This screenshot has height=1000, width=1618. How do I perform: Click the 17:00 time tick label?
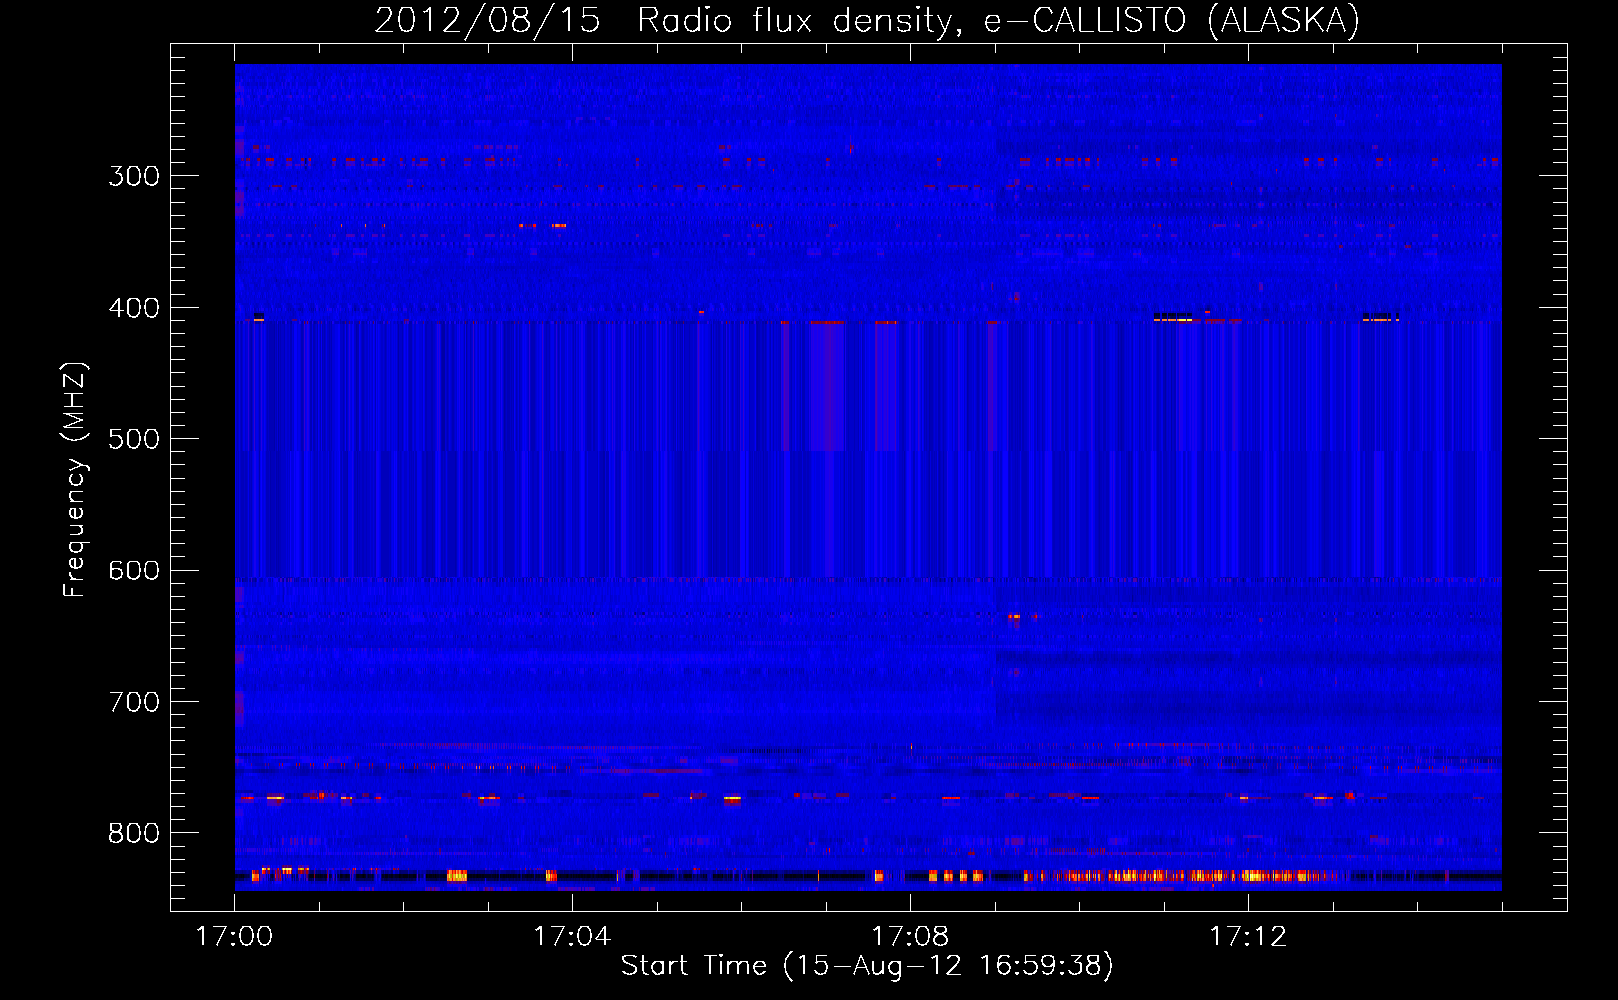point(234,937)
